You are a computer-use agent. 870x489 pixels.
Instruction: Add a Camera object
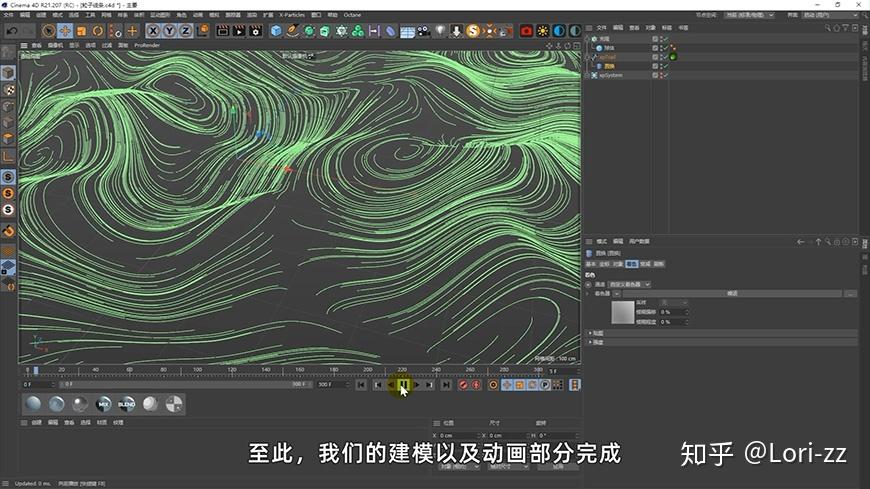point(423,31)
